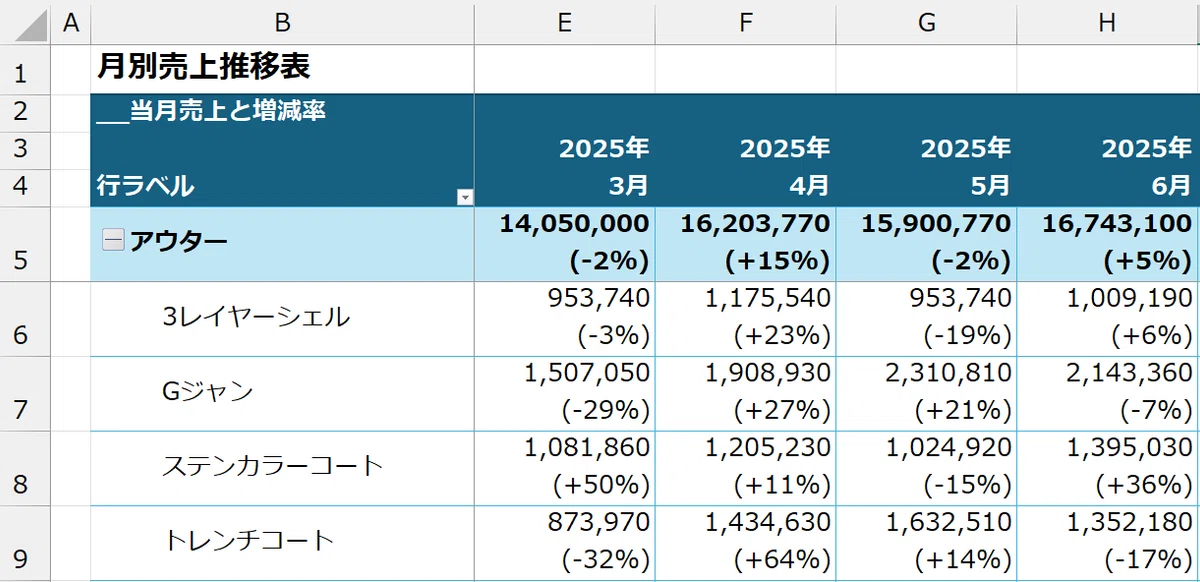The width and height of the screenshot is (1200, 582).
Task: Select cell with 2,143,360 (-7%)
Action: 1108,394
